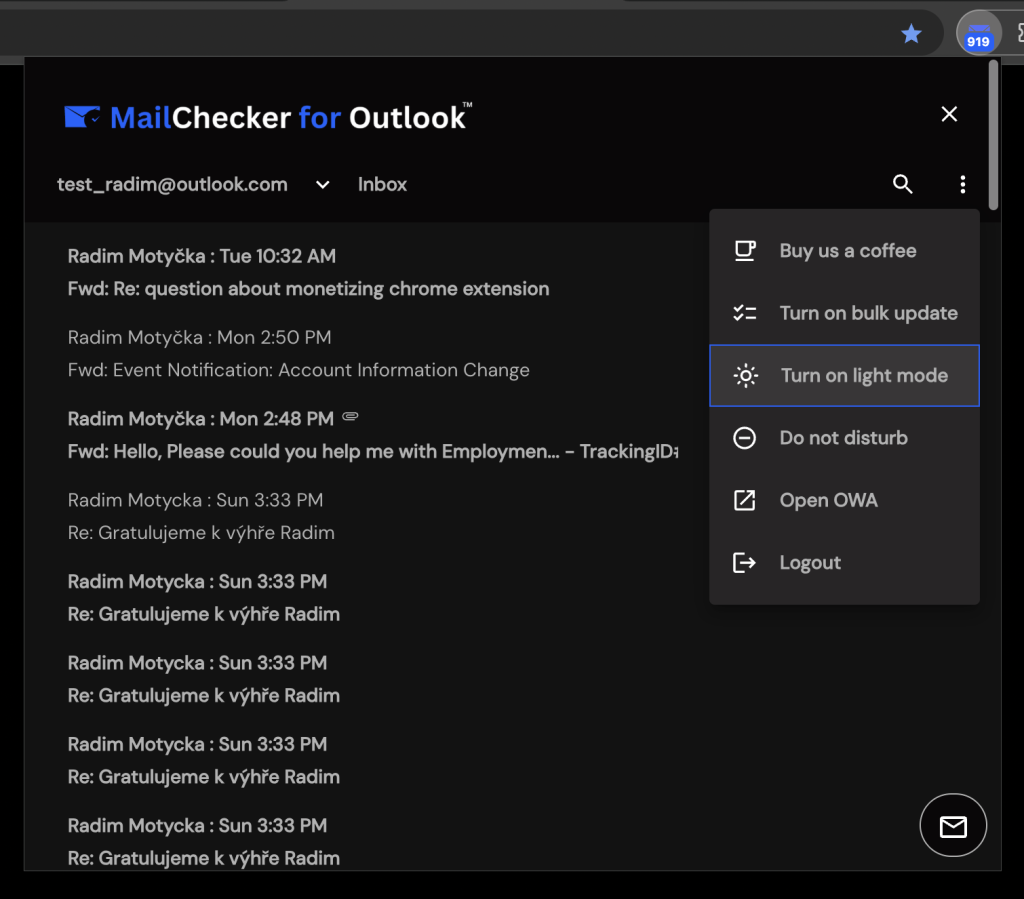1024x899 pixels.
Task: Open the search magnifier in MailChecker
Action: click(903, 184)
